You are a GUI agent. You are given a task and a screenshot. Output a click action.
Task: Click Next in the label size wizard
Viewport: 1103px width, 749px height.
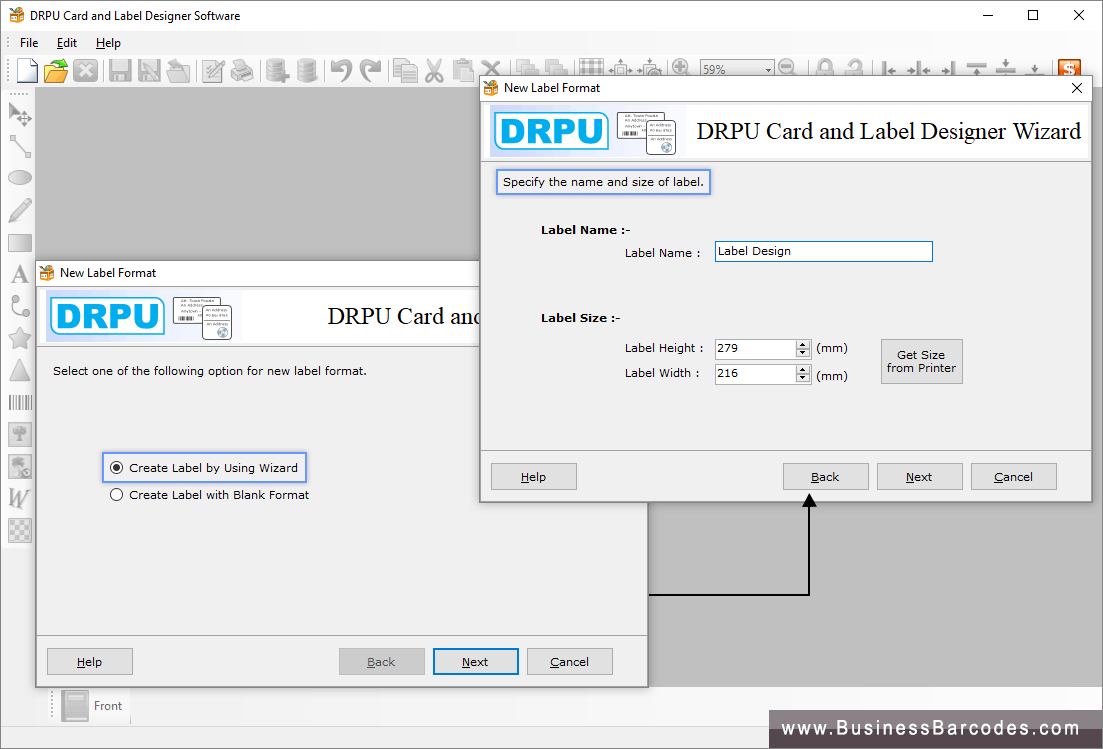[919, 477]
